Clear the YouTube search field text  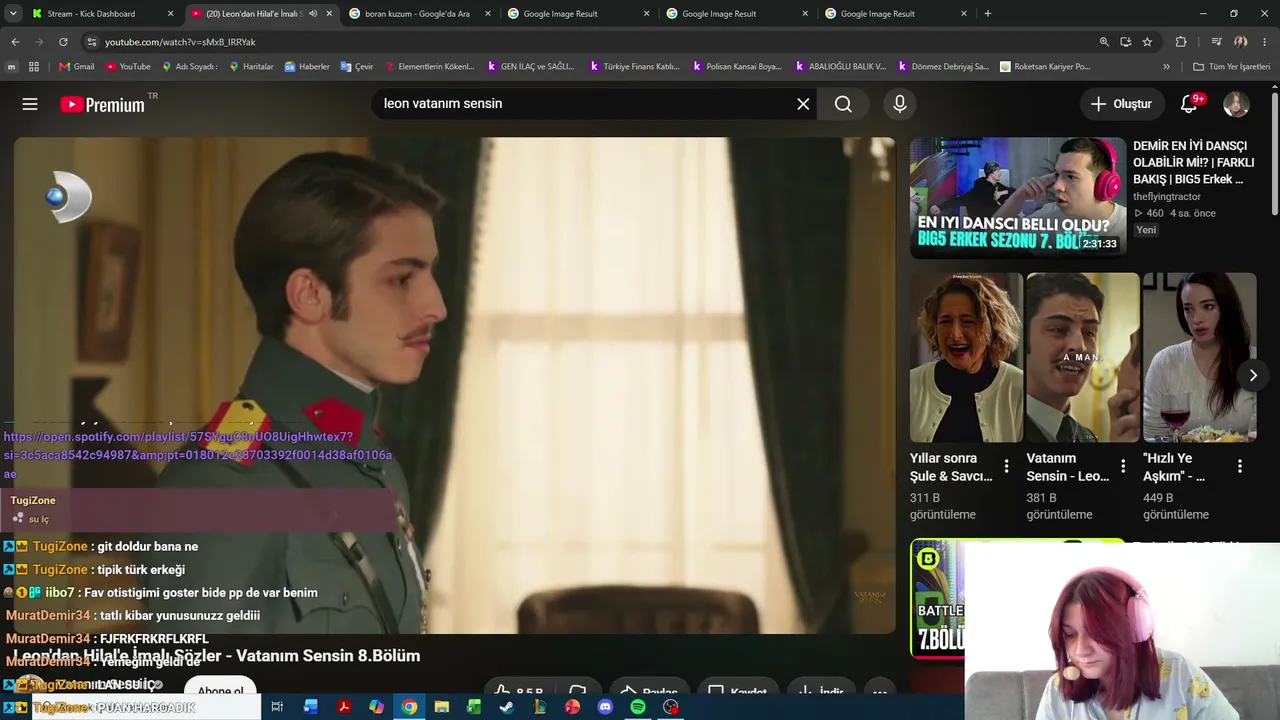click(x=803, y=104)
